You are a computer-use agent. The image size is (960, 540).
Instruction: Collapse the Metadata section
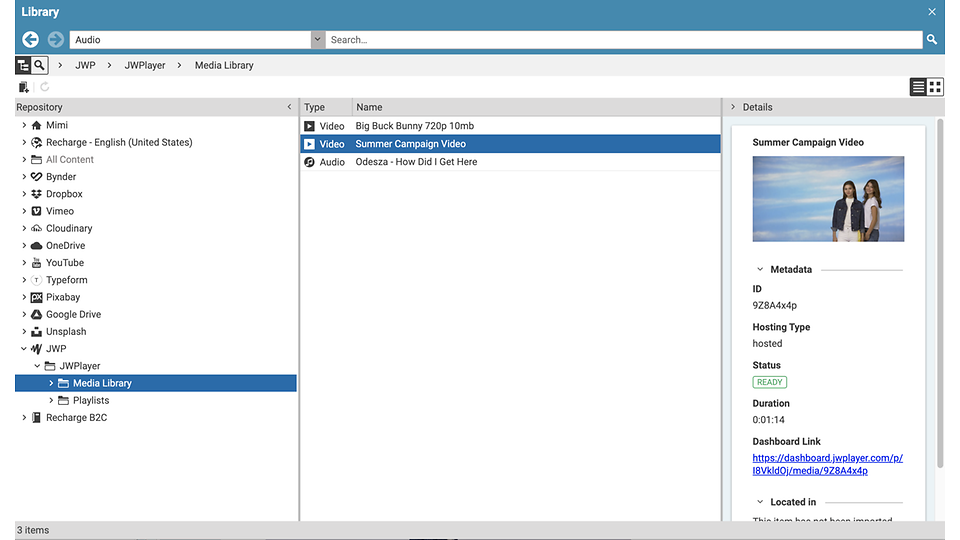click(760, 269)
